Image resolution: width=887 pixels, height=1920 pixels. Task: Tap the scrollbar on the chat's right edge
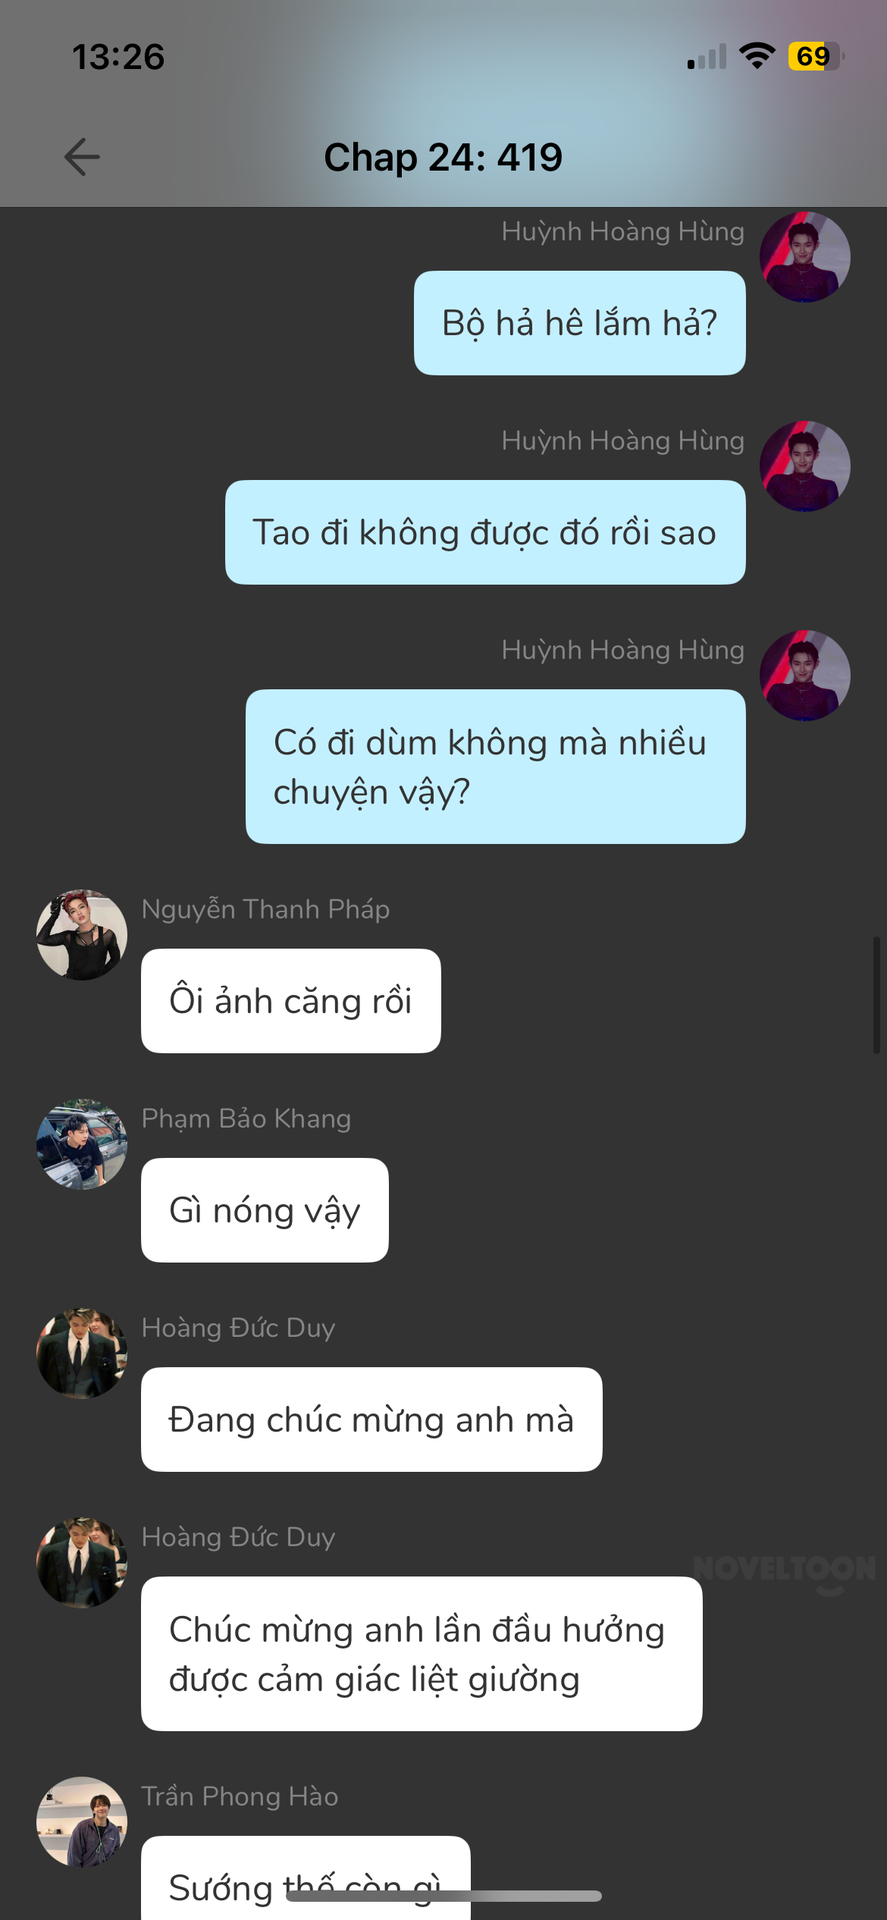877,995
